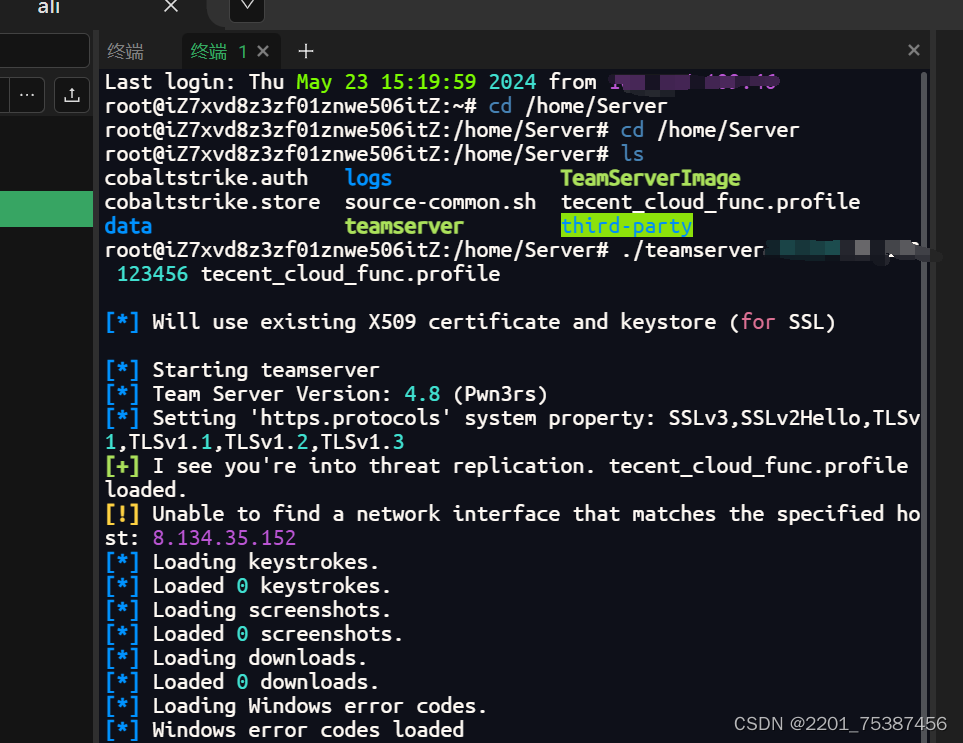This screenshot has height=743, width=963.
Task: Add a new terminal tab with plus
Action: 305,51
